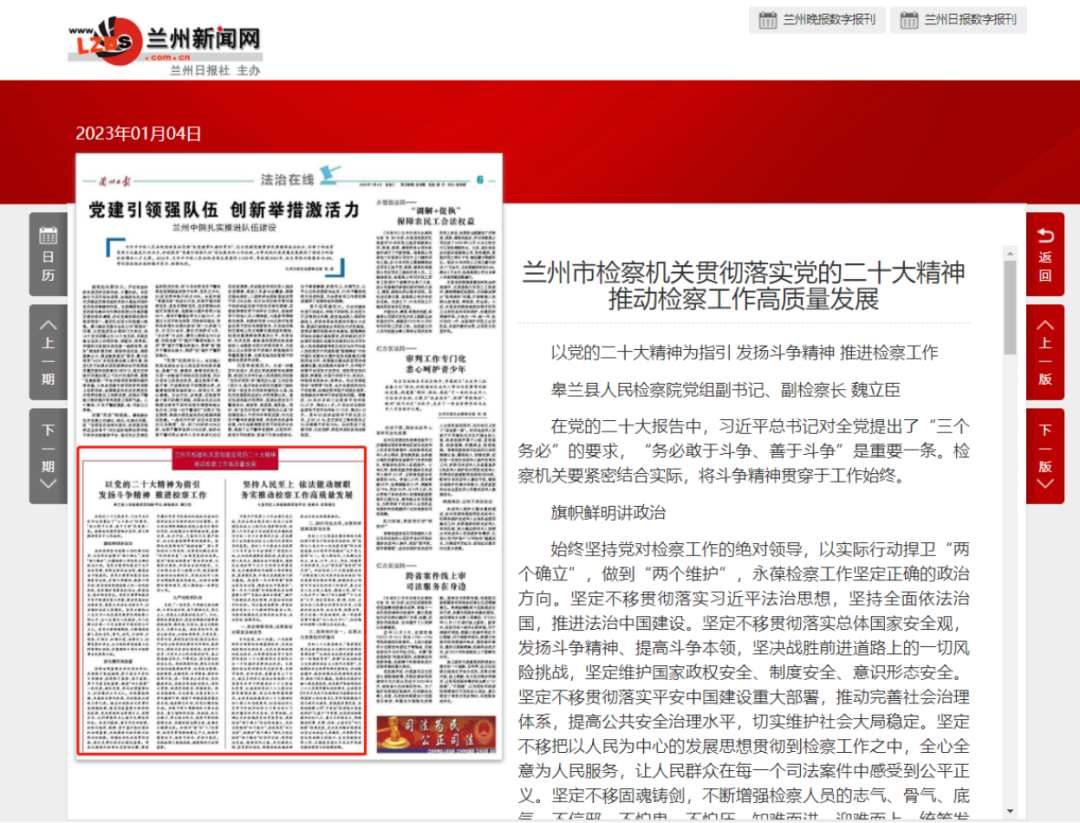Expand the previous issue via 上一期 chevron

pyautogui.click(x=46, y=325)
